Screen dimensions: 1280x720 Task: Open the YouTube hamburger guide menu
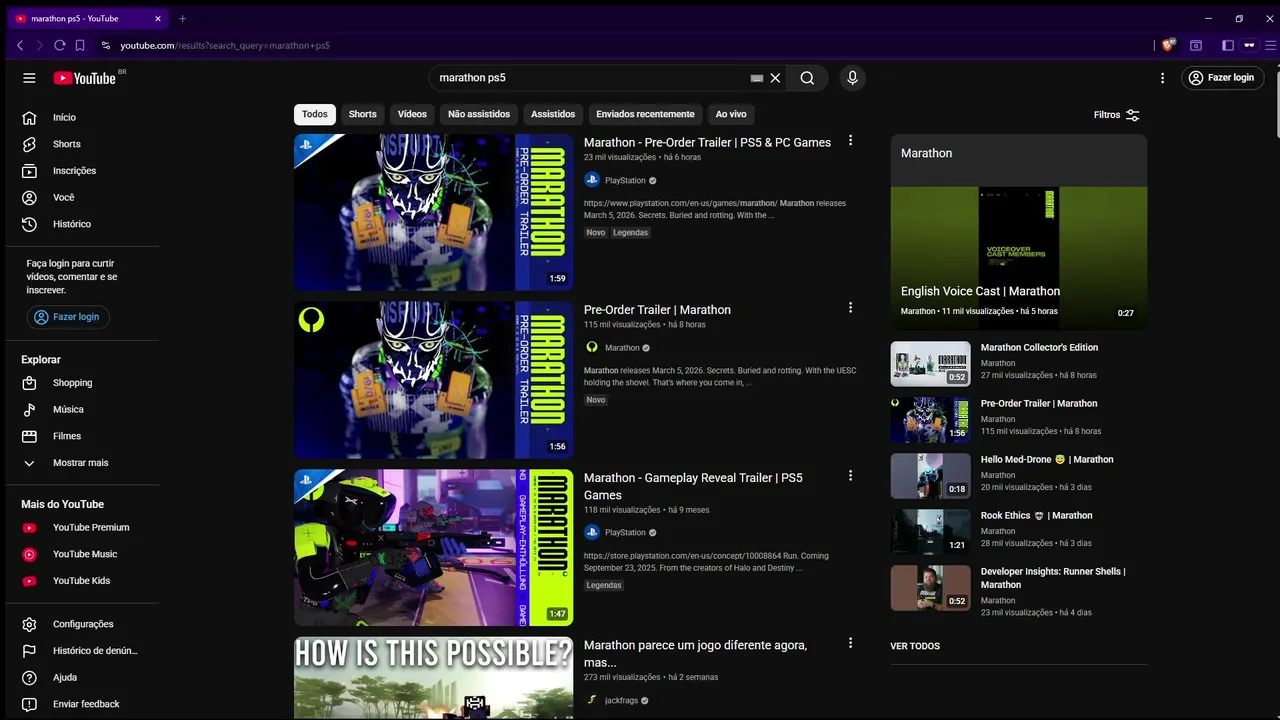(x=29, y=78)
